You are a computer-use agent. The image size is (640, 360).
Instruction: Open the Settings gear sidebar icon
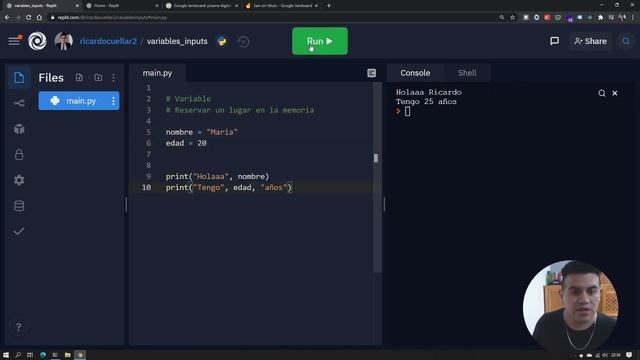coord(19,180)
